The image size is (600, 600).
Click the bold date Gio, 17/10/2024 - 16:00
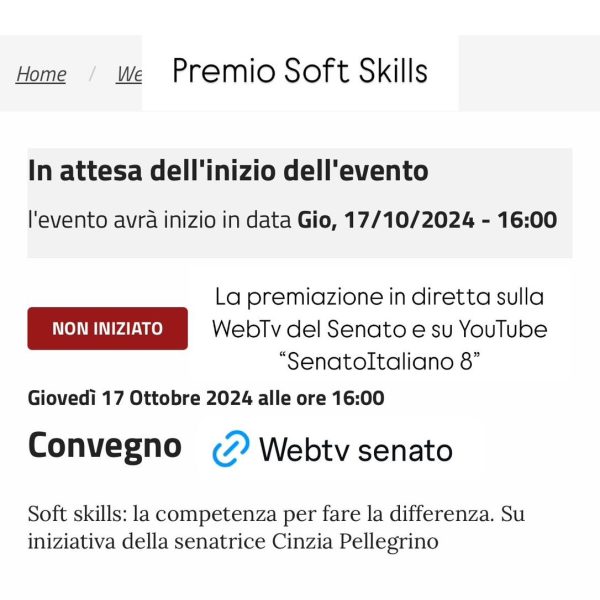(x=427, y=220)
